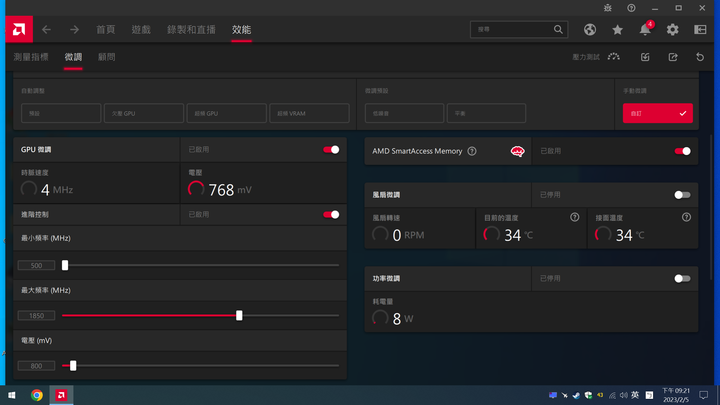Go back with the left arrow icon

coord(46,30)
